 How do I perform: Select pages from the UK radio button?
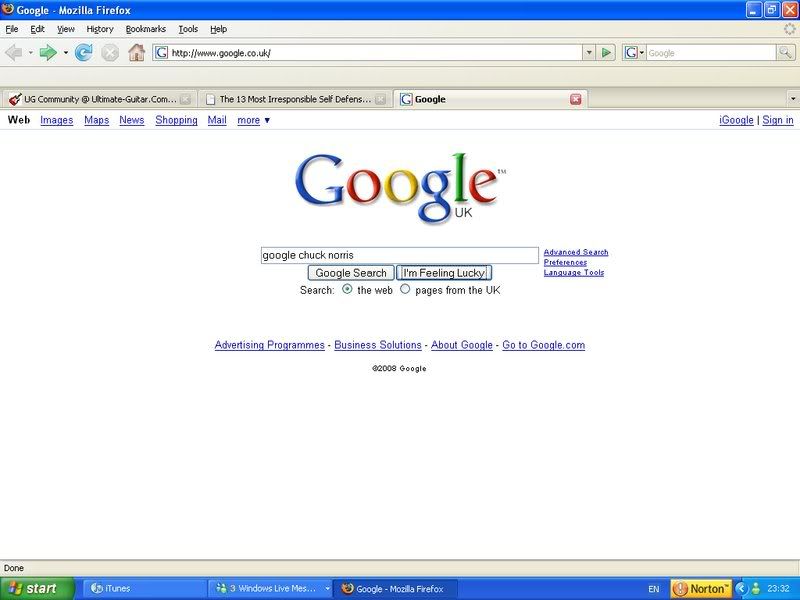point(405,289)
